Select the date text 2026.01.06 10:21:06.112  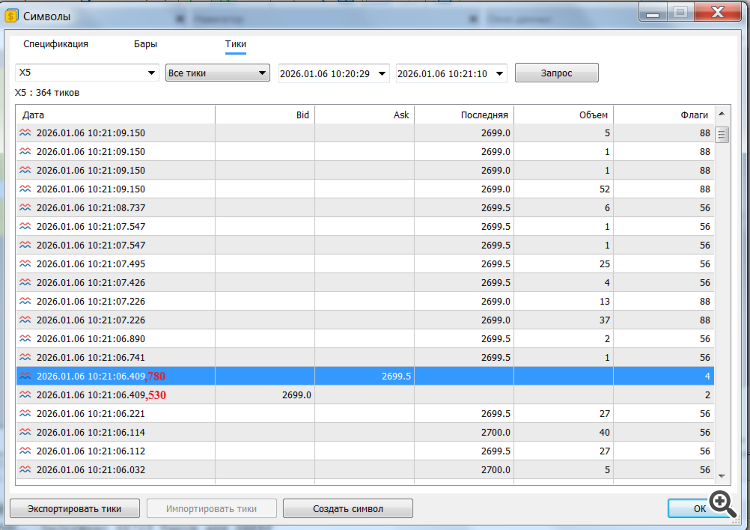click(x=91, y=451)
